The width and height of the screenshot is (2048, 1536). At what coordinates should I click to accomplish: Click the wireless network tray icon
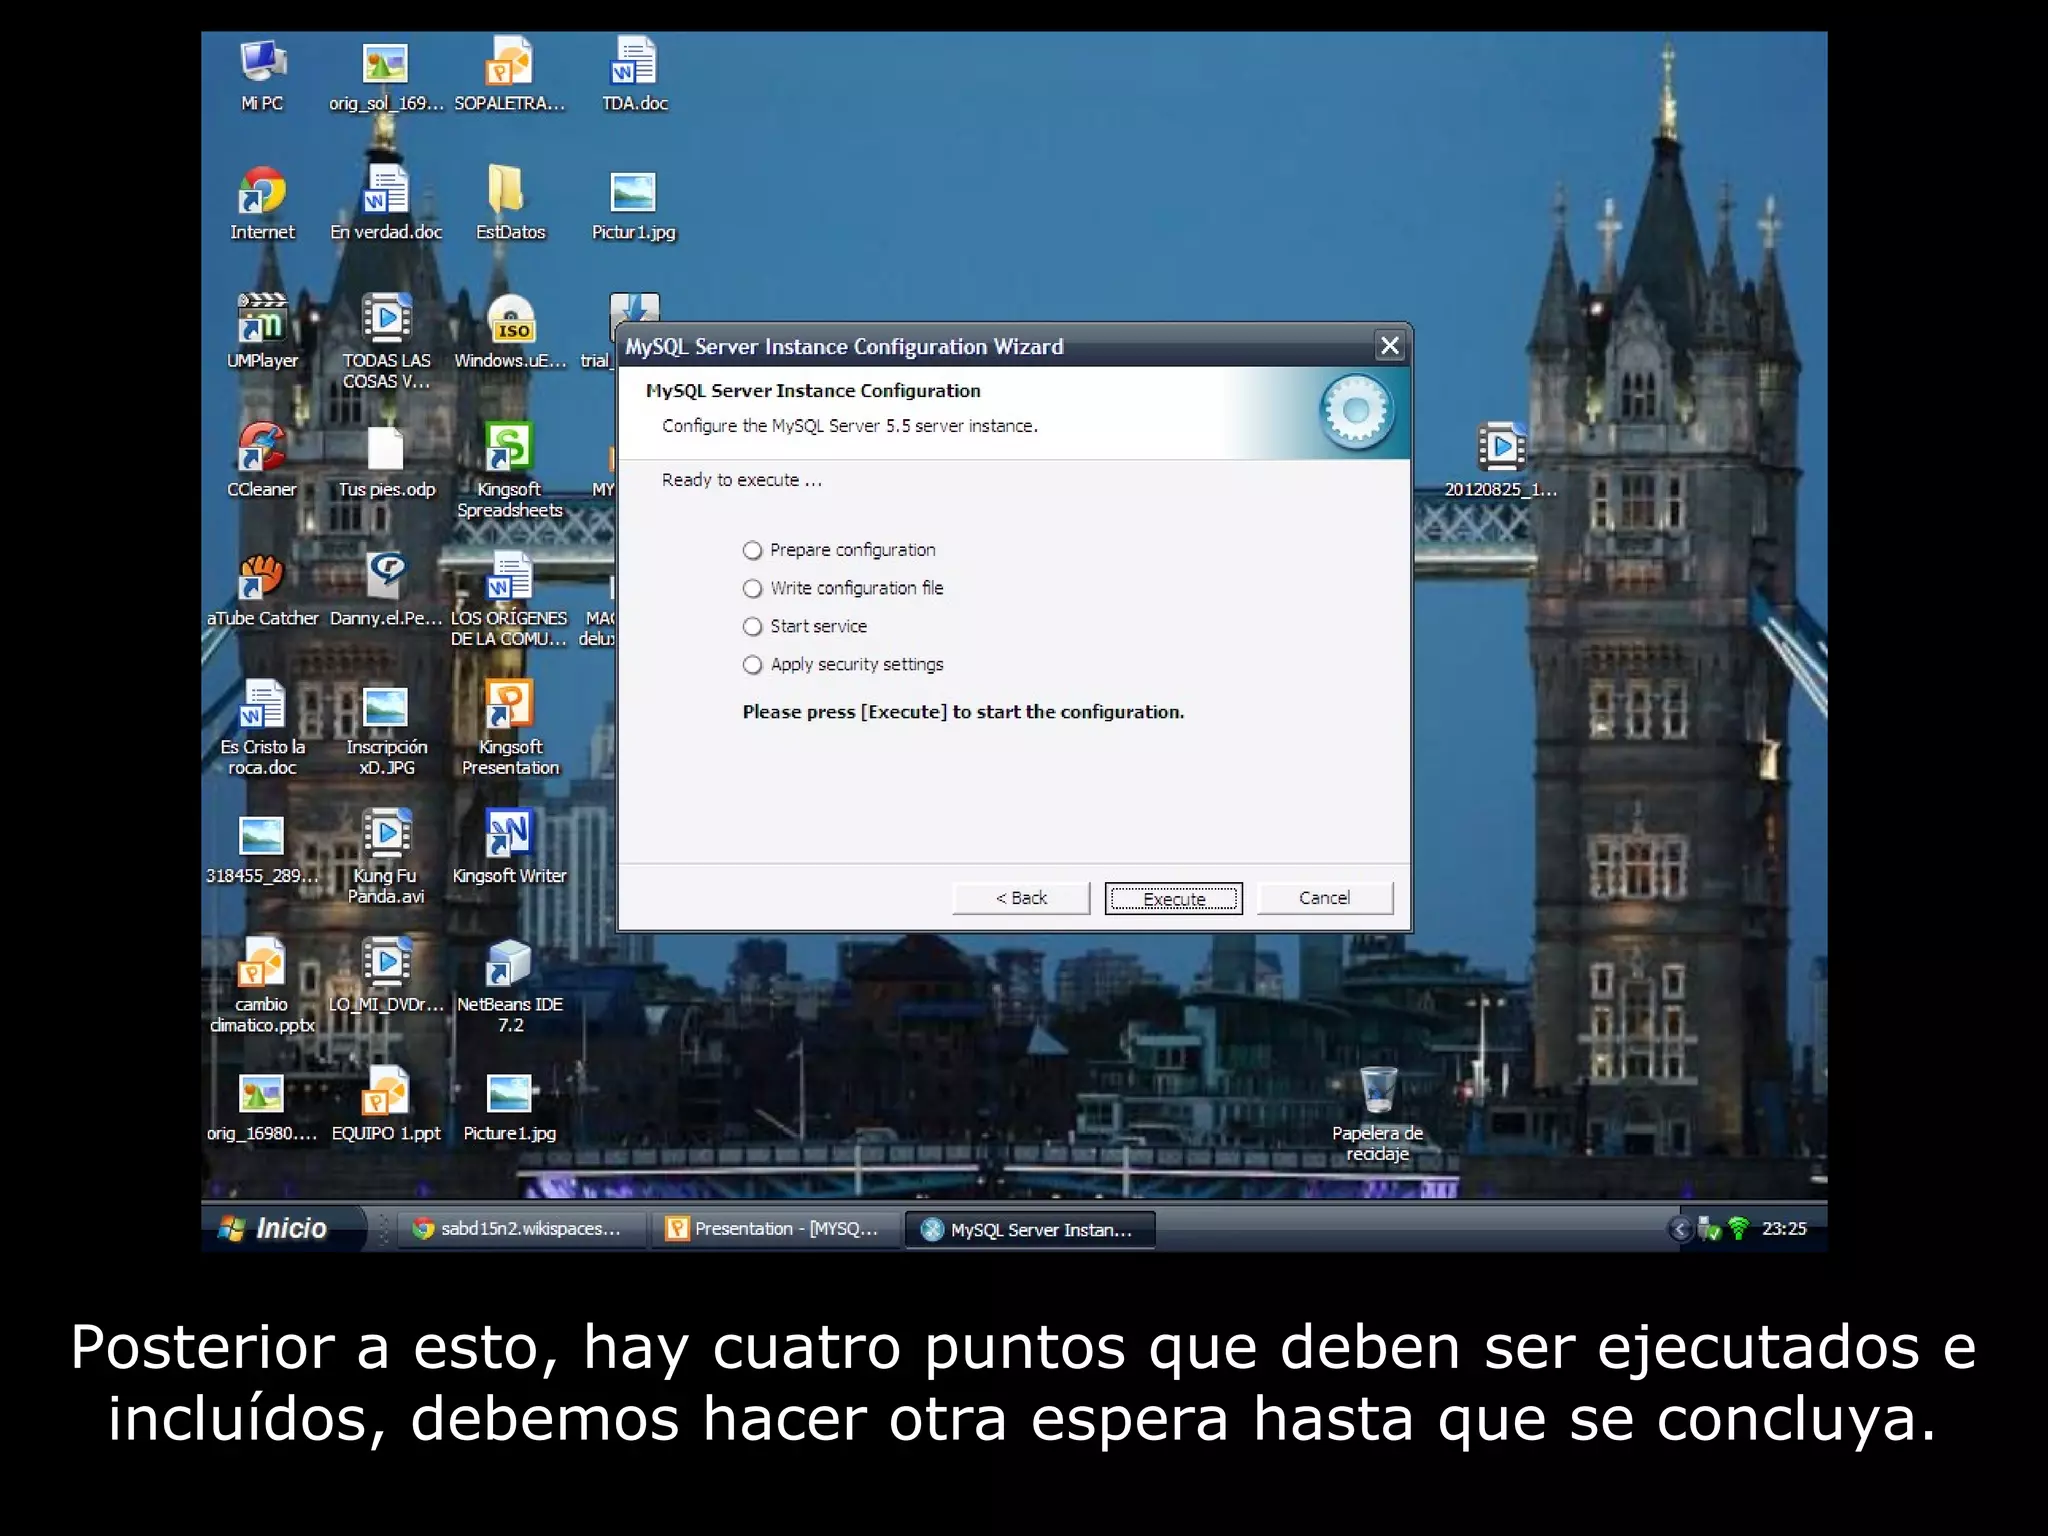pos(1739,1229)
